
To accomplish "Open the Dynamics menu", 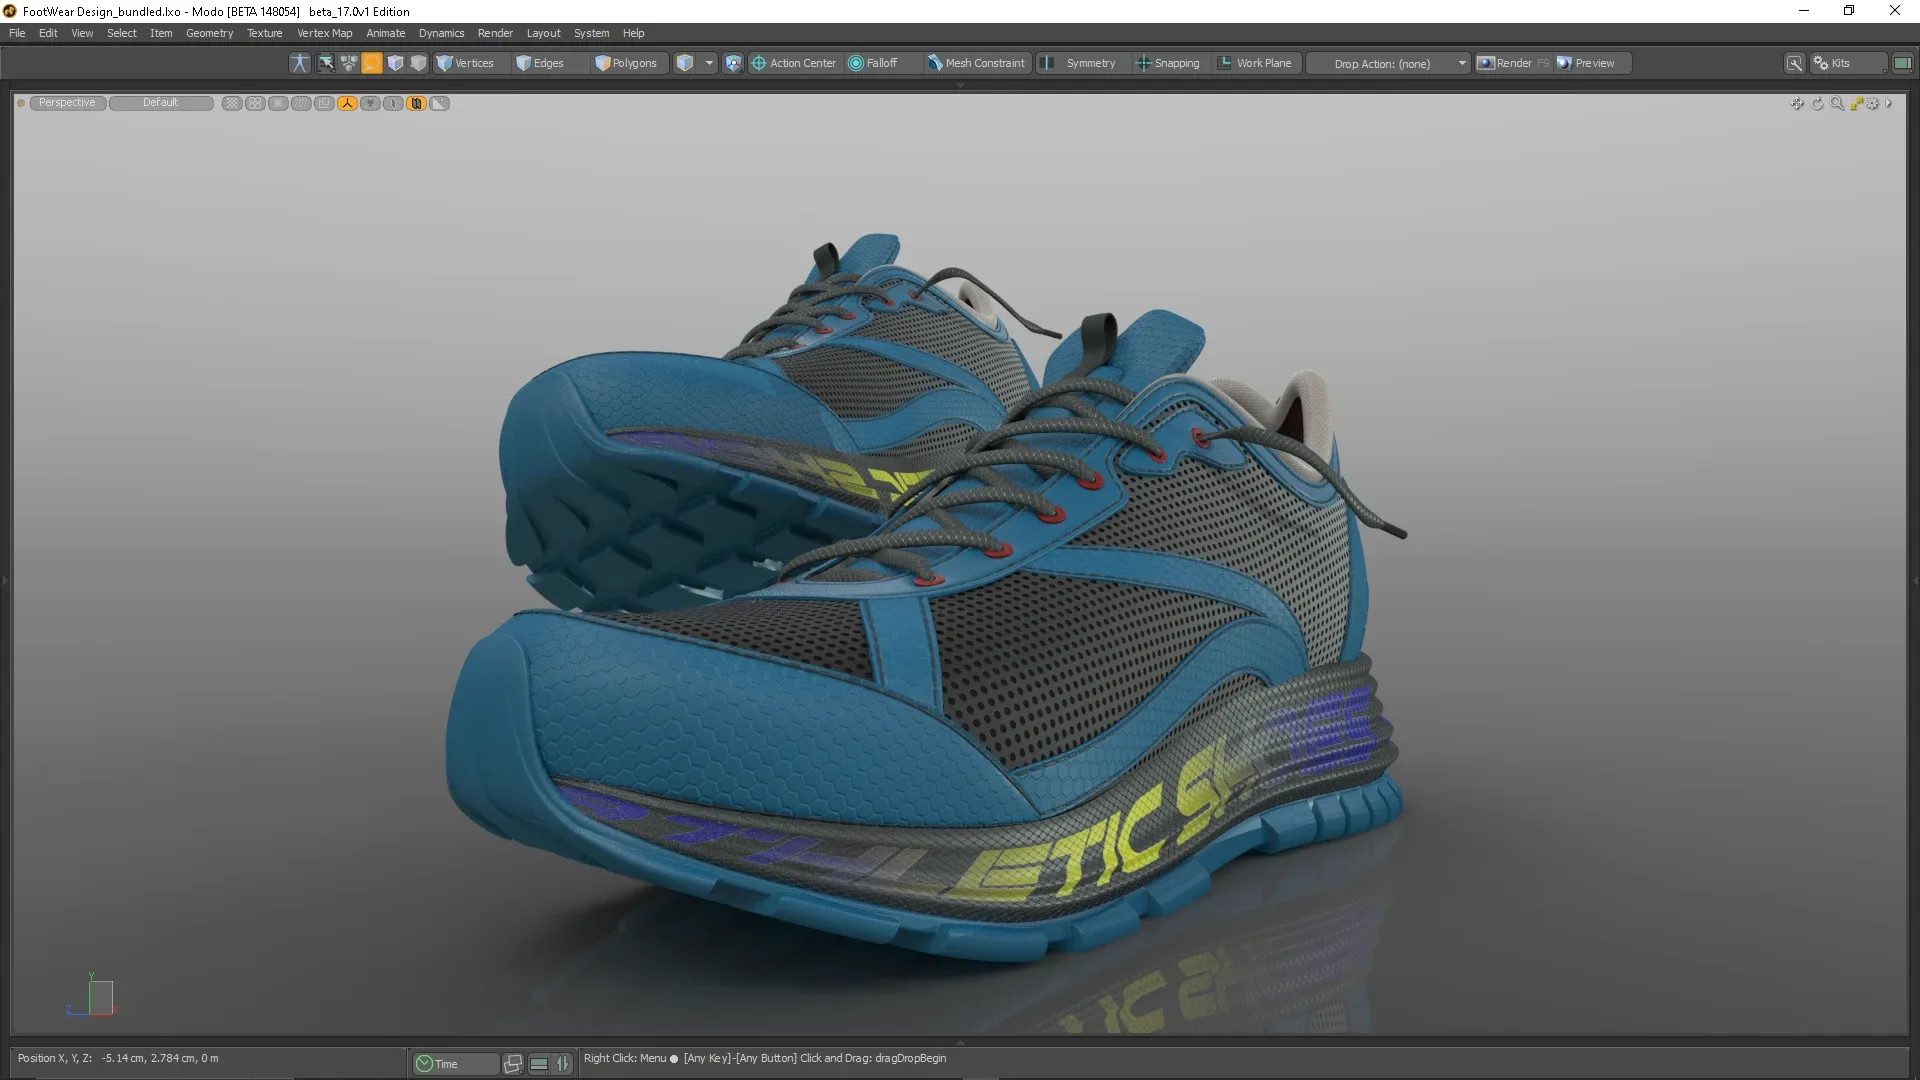I will [441, 33].
